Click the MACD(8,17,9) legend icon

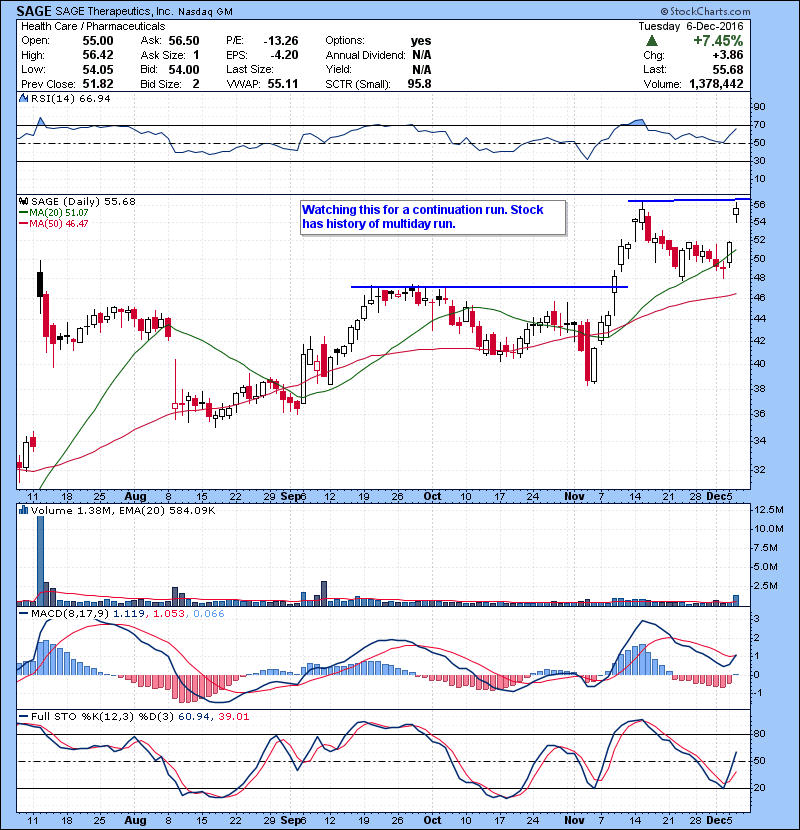tap(22, 611)
